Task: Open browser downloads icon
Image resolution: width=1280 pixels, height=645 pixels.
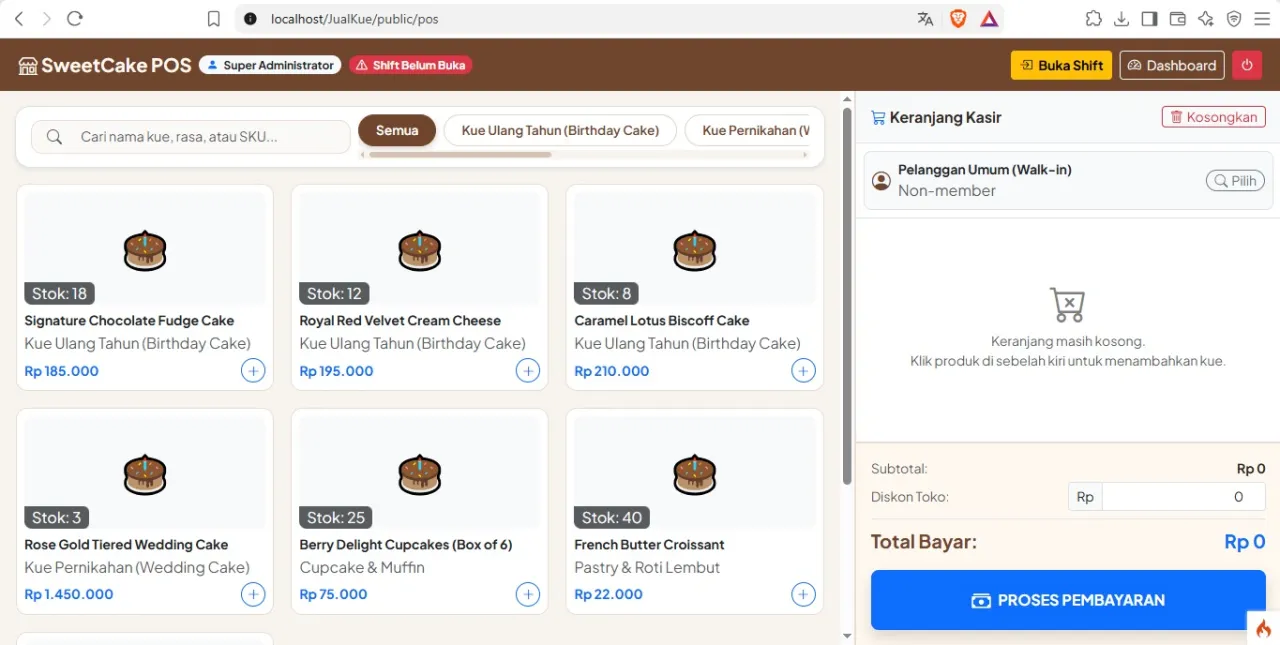Action: [1121, 19]
